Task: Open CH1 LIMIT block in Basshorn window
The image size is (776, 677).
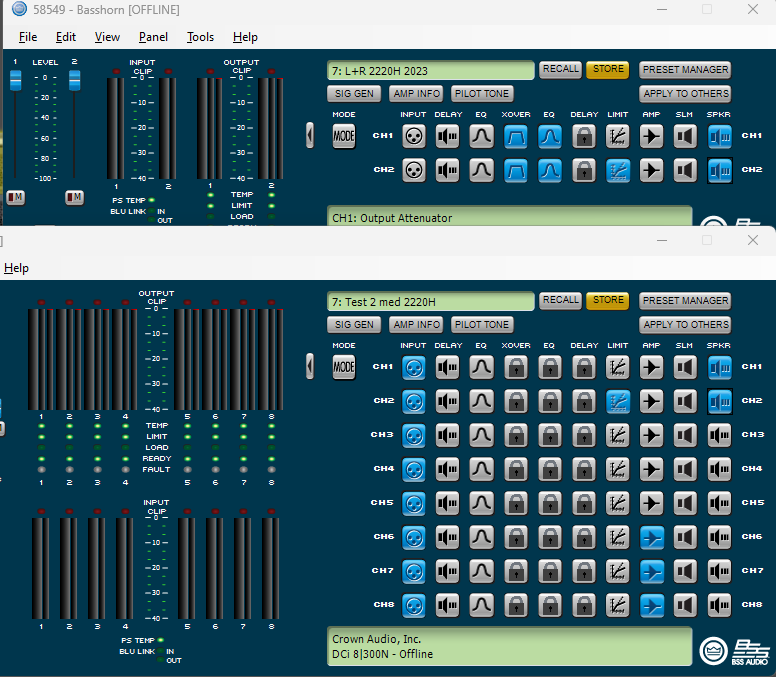Action: pyautogui.click(x=617, y=137)
